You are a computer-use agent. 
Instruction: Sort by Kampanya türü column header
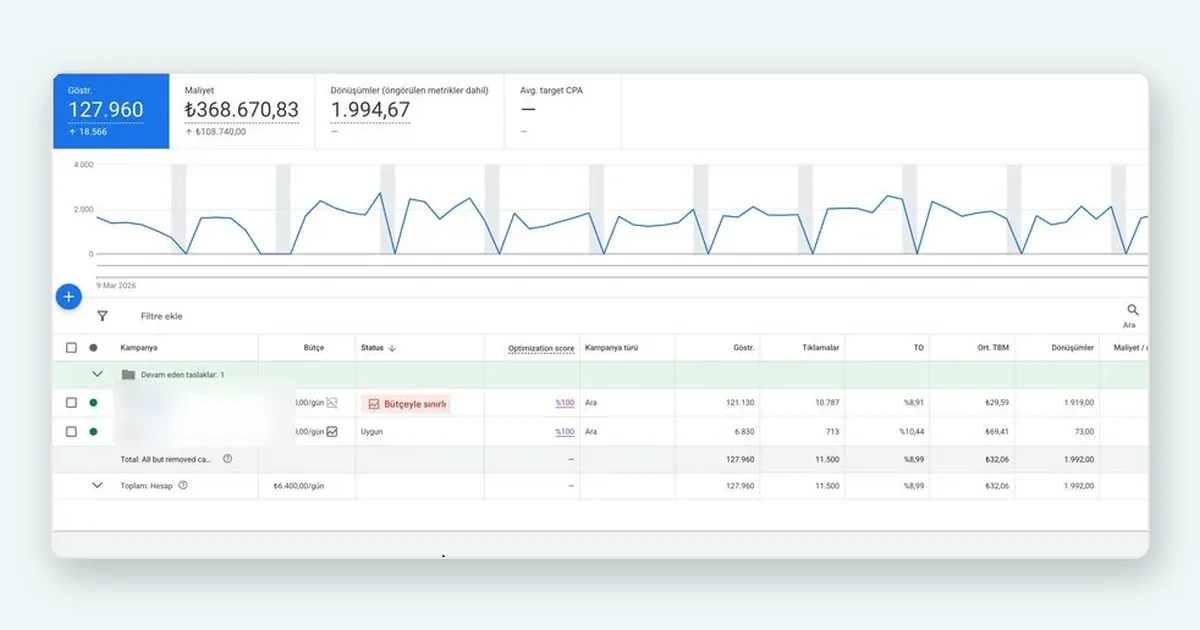coord(612,348)
